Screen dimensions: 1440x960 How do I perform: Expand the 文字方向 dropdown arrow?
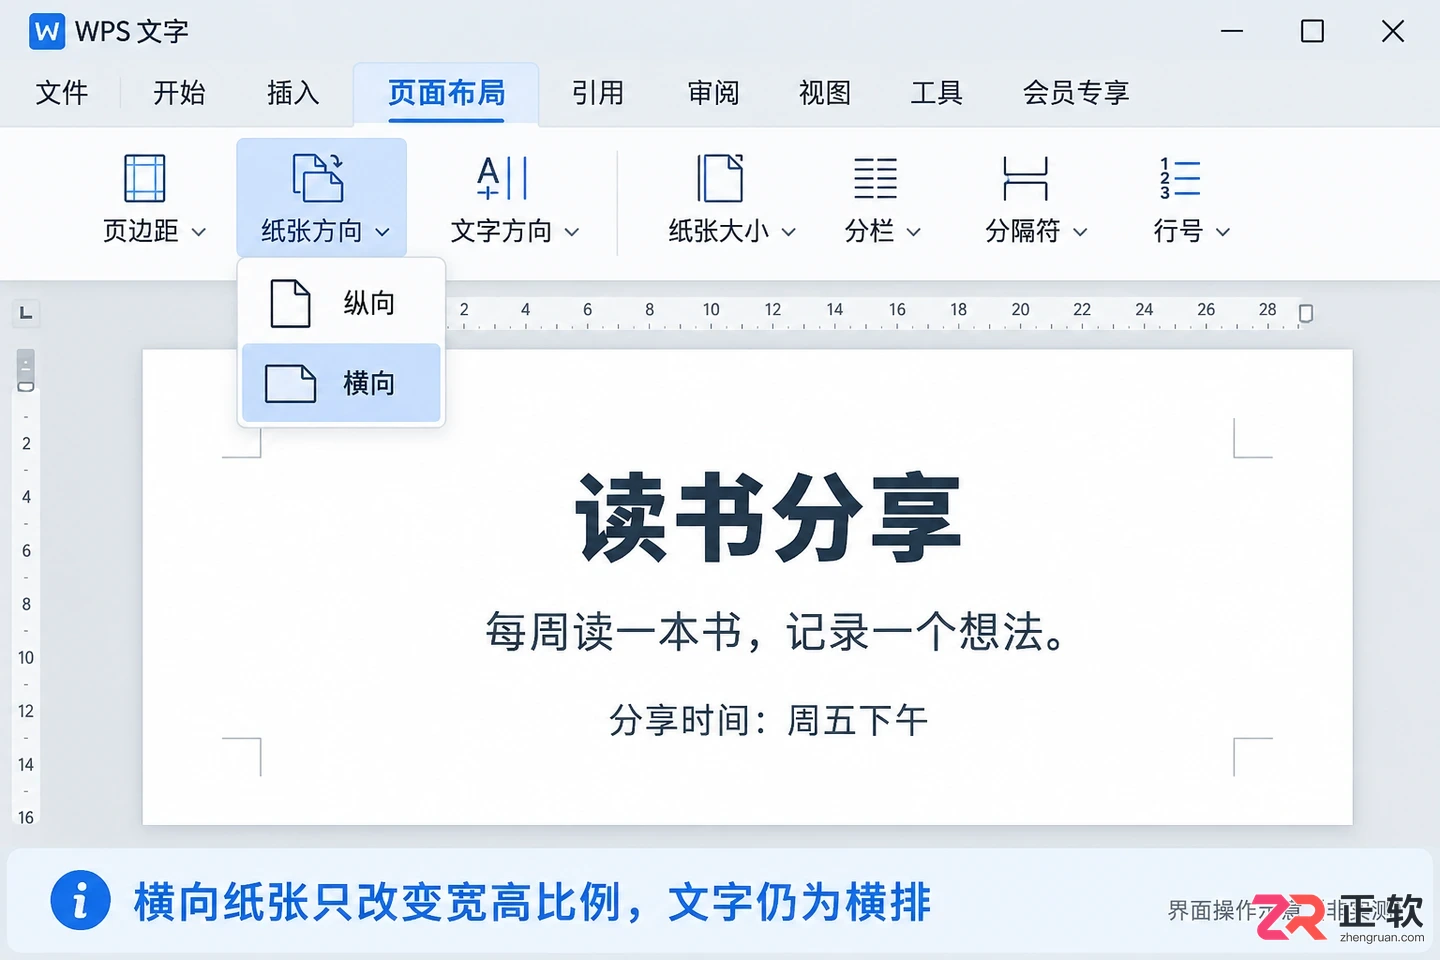pyautogui.click(x=572, y=232)
